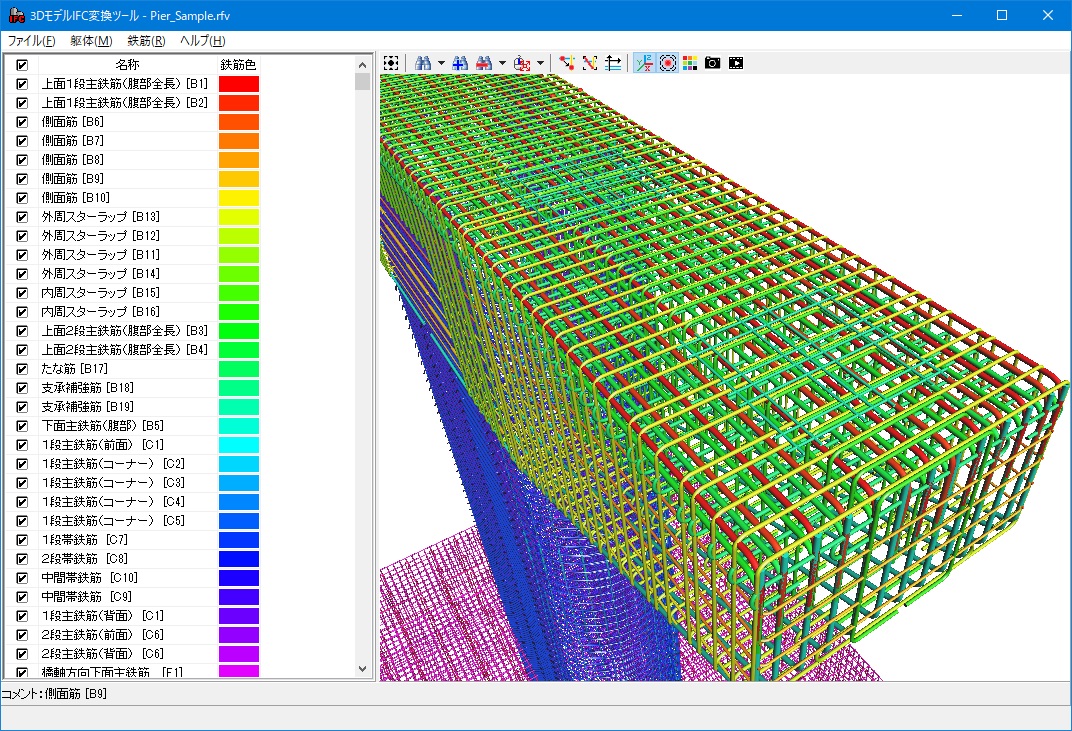The width and height of the screenshot is (1072, 731).
Task: Click the 鉄筋色 column header
Action: pos(238,65)
